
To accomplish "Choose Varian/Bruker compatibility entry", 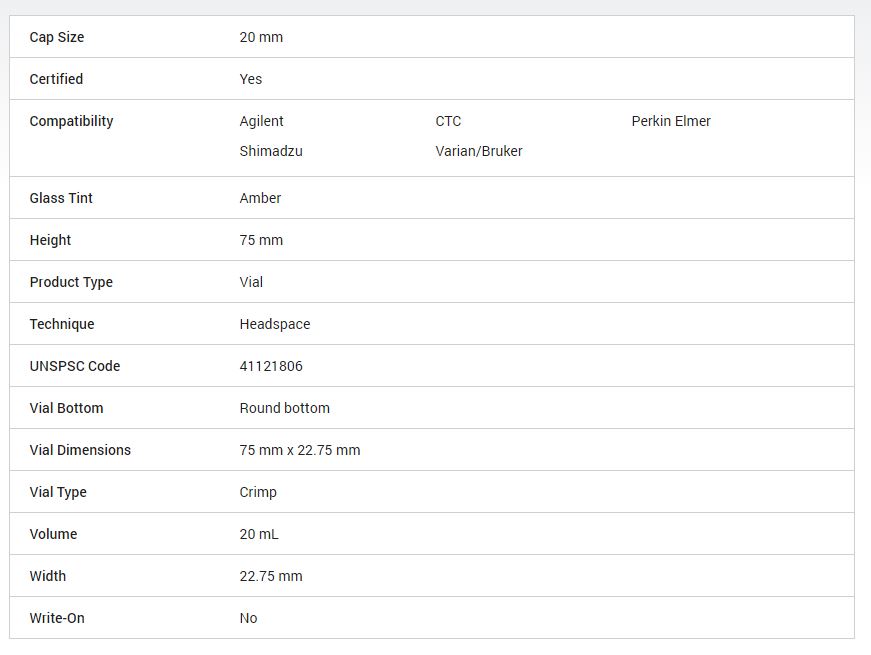I will pos(478,151).
